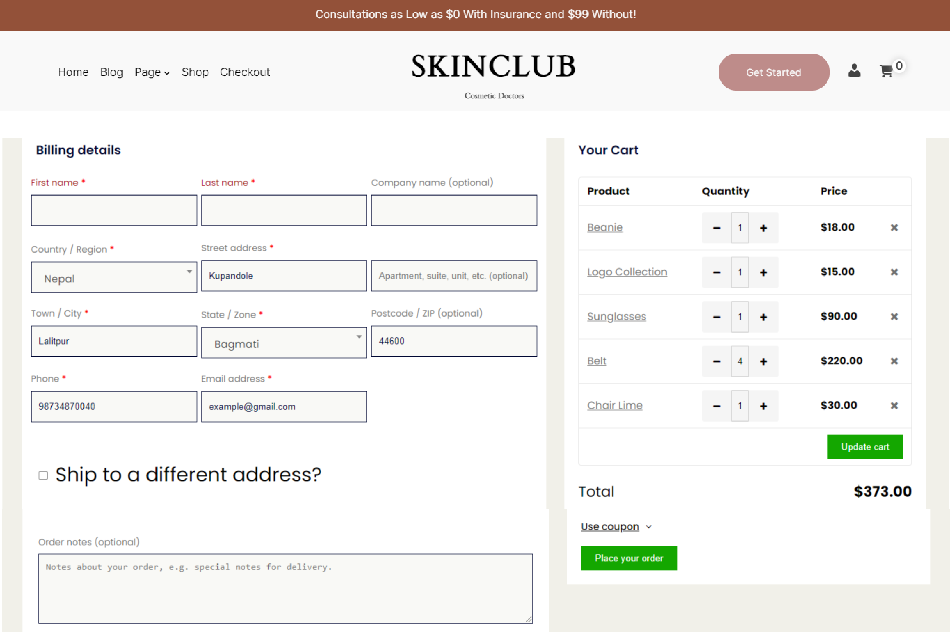This screenshot has height=640, width=950.
Task: Tick Ship to a different address checkbox
Action: click(x=43, y=476)
